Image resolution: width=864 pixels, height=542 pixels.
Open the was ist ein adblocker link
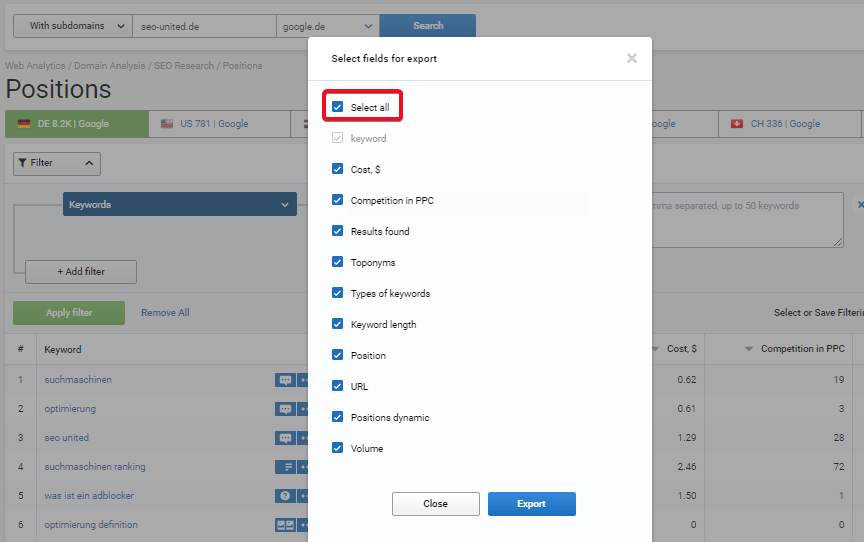89,496
